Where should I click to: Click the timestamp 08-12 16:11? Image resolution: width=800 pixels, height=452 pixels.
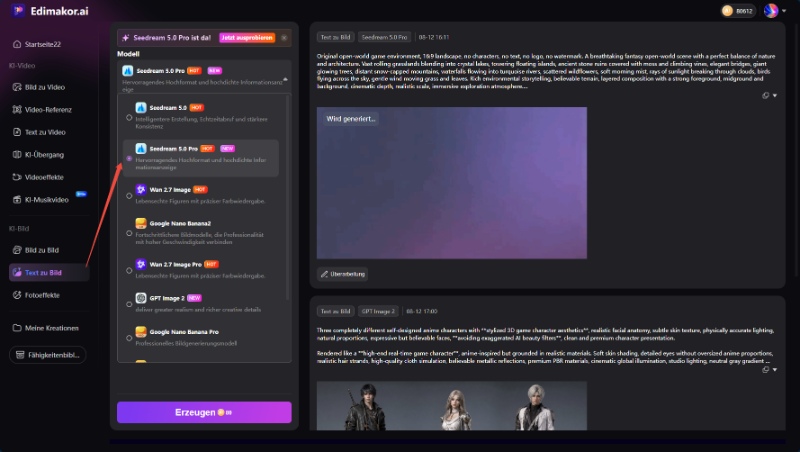[x=434, y=37]
